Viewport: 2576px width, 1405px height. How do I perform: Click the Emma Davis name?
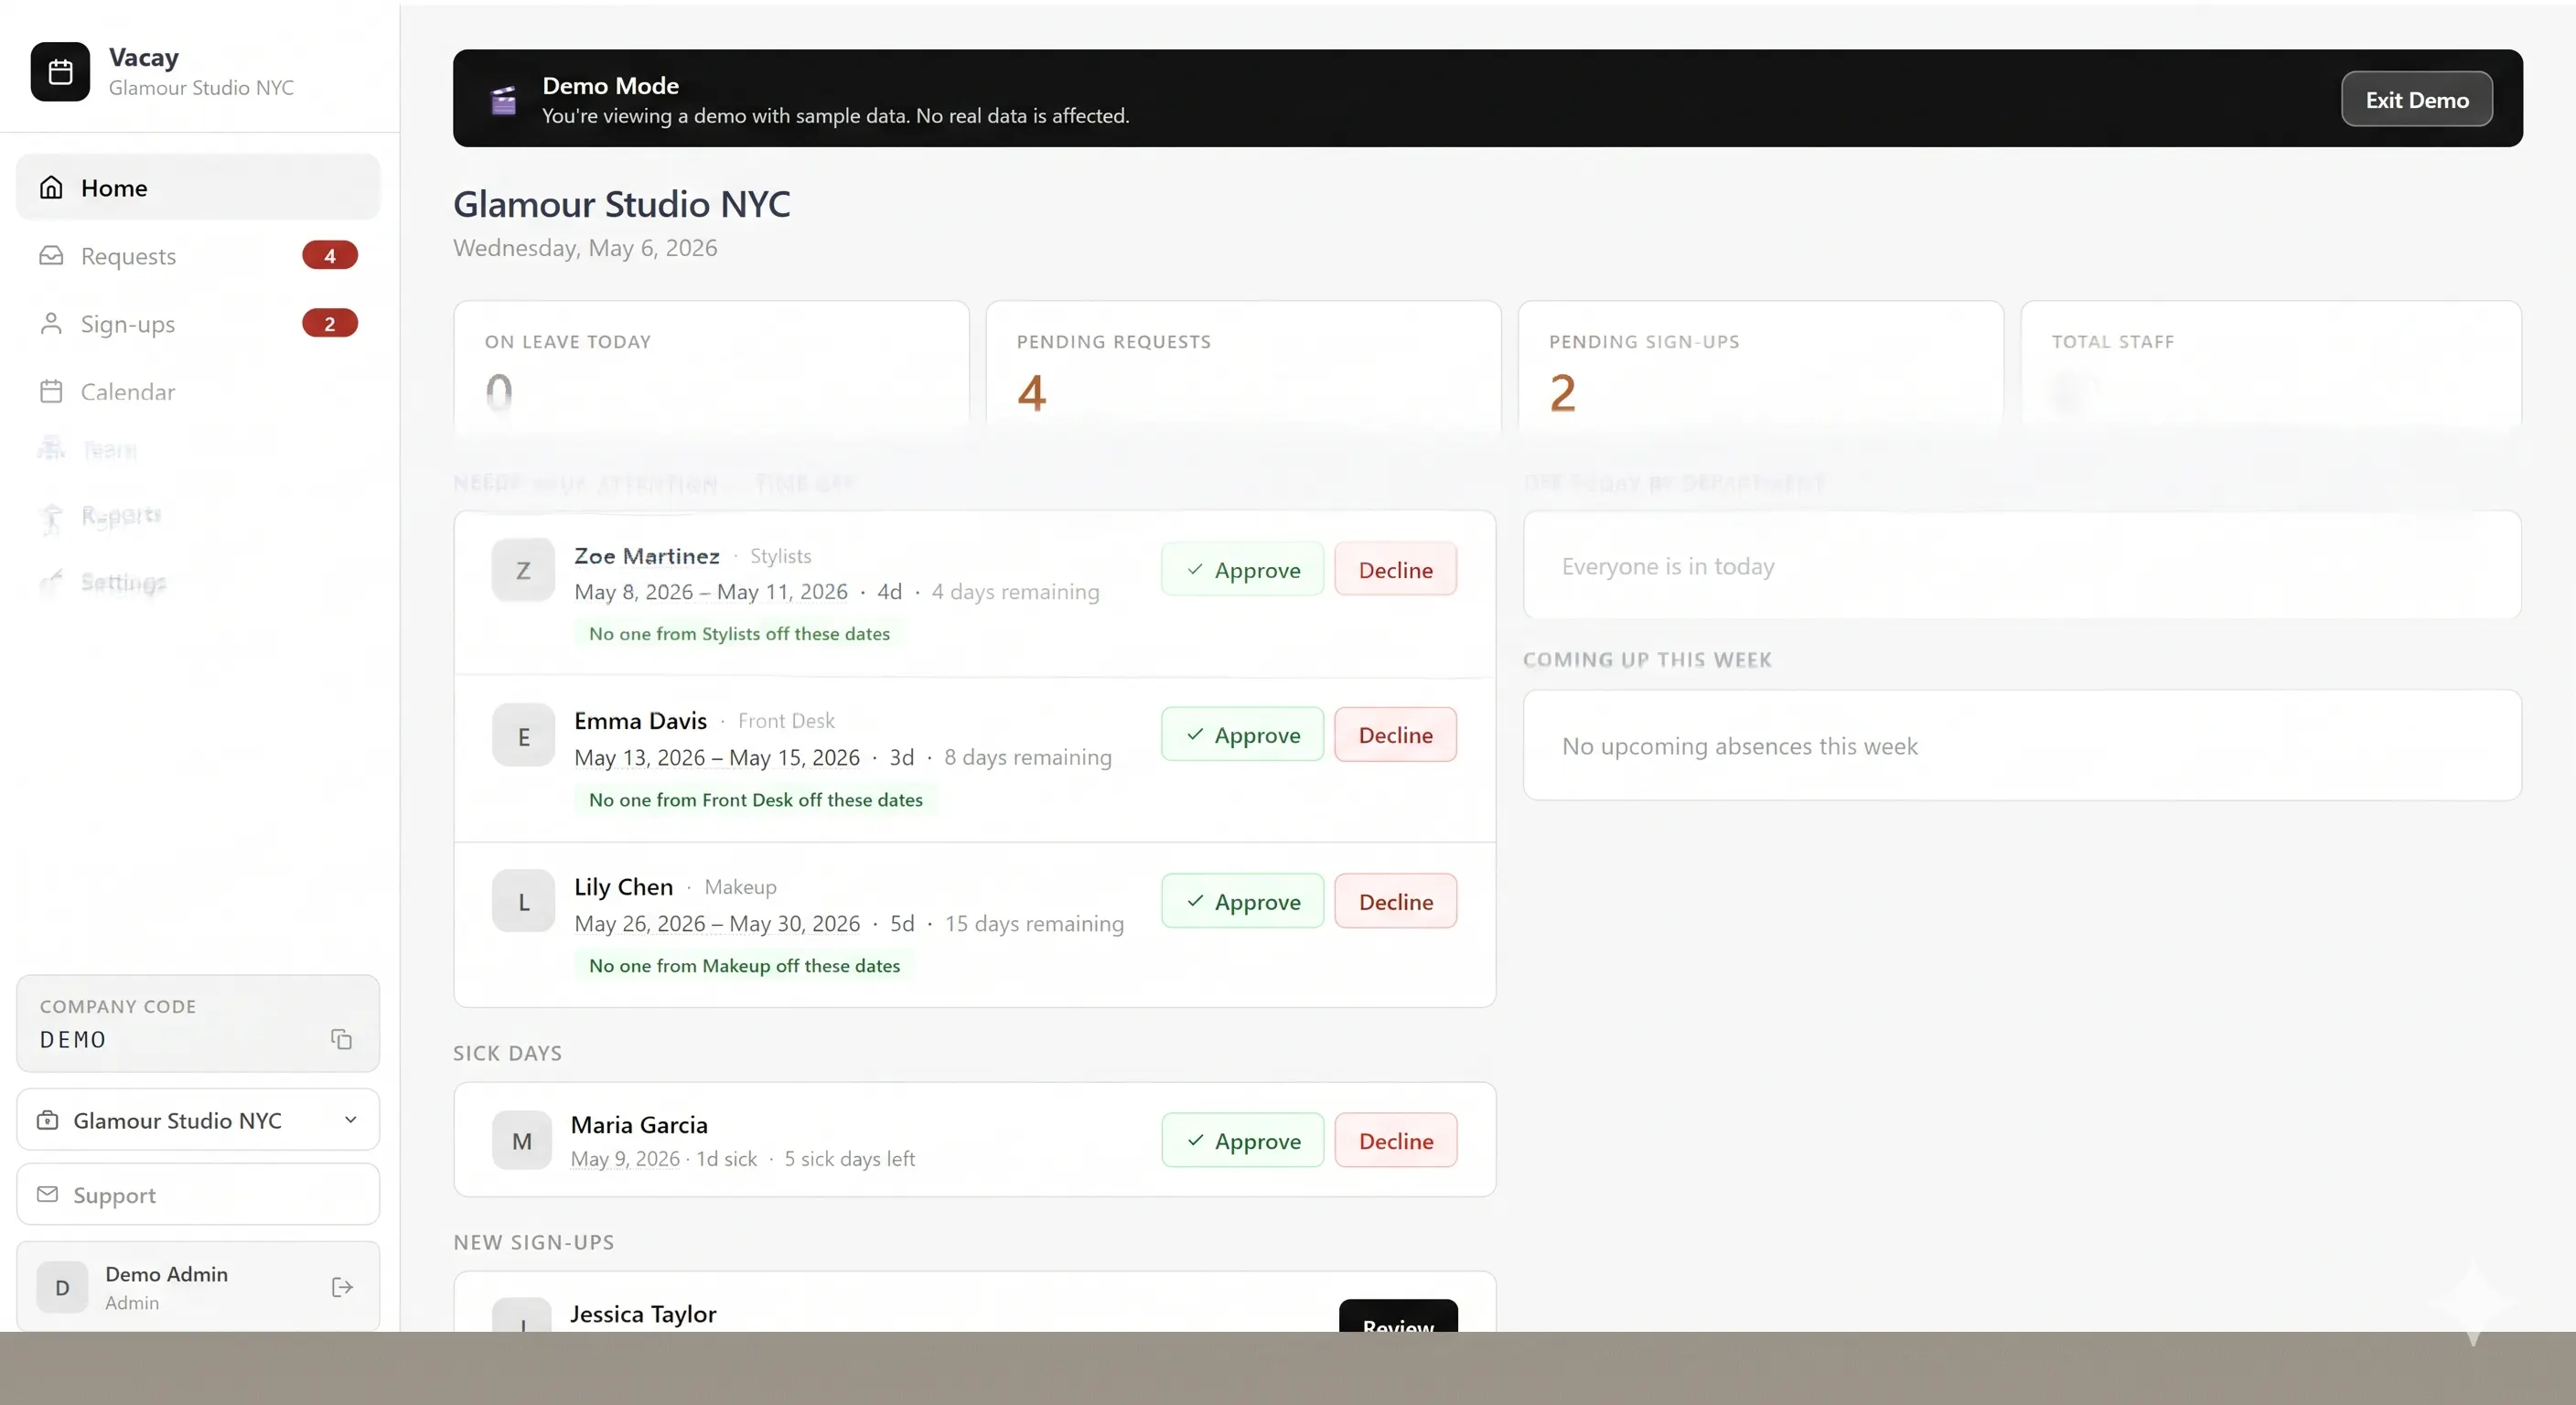(x=640, y=721)
